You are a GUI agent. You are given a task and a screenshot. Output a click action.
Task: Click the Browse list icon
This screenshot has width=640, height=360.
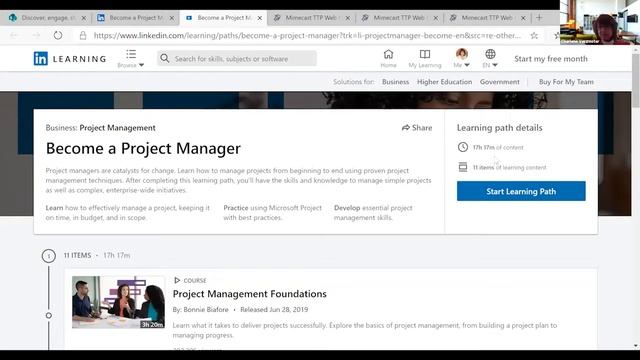131,54
